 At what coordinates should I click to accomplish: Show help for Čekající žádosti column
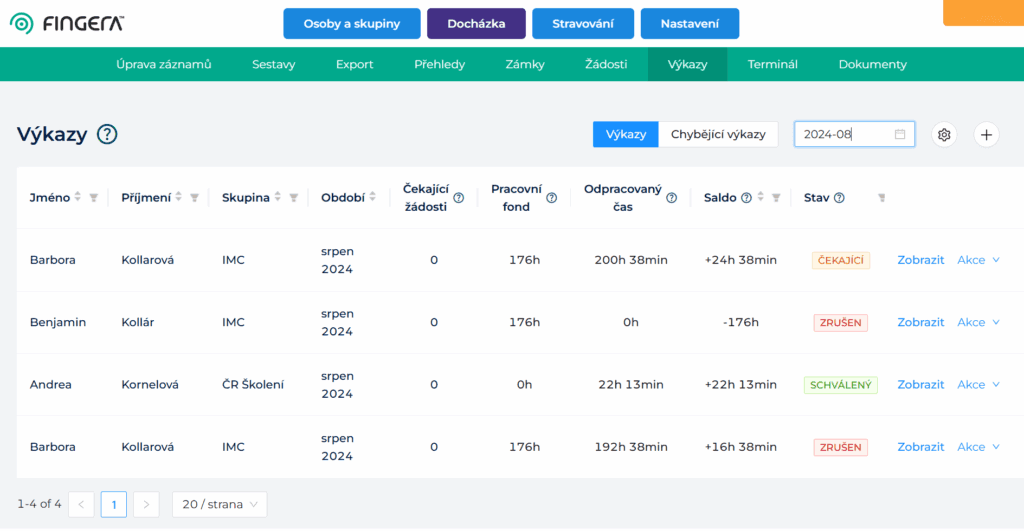pos(458,198)
